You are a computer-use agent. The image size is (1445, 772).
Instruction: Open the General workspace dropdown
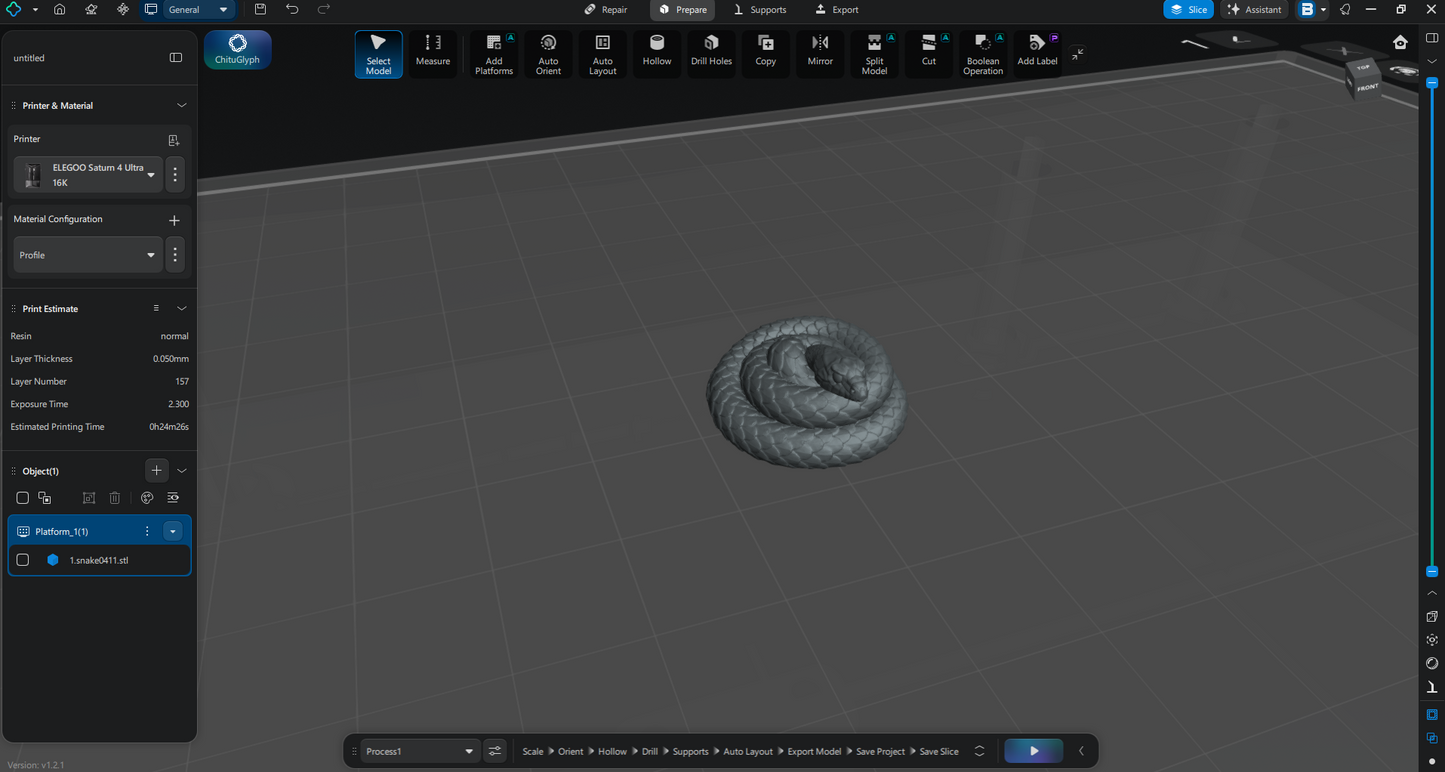(x=199, y=9)
